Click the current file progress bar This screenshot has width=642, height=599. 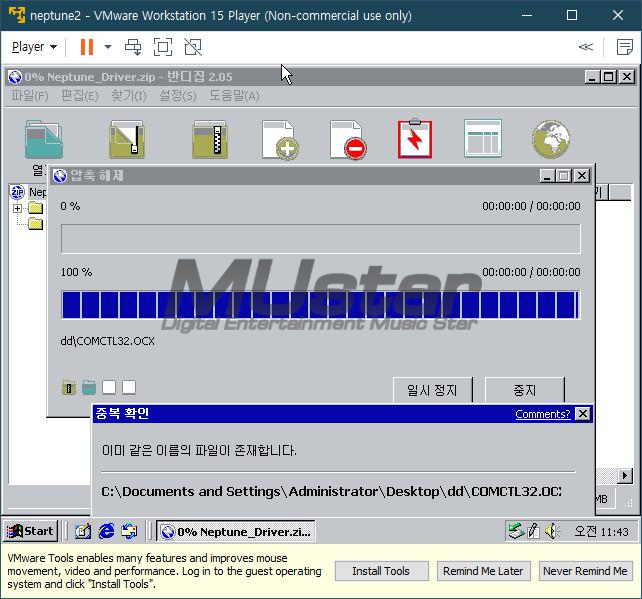coord(321,239)
